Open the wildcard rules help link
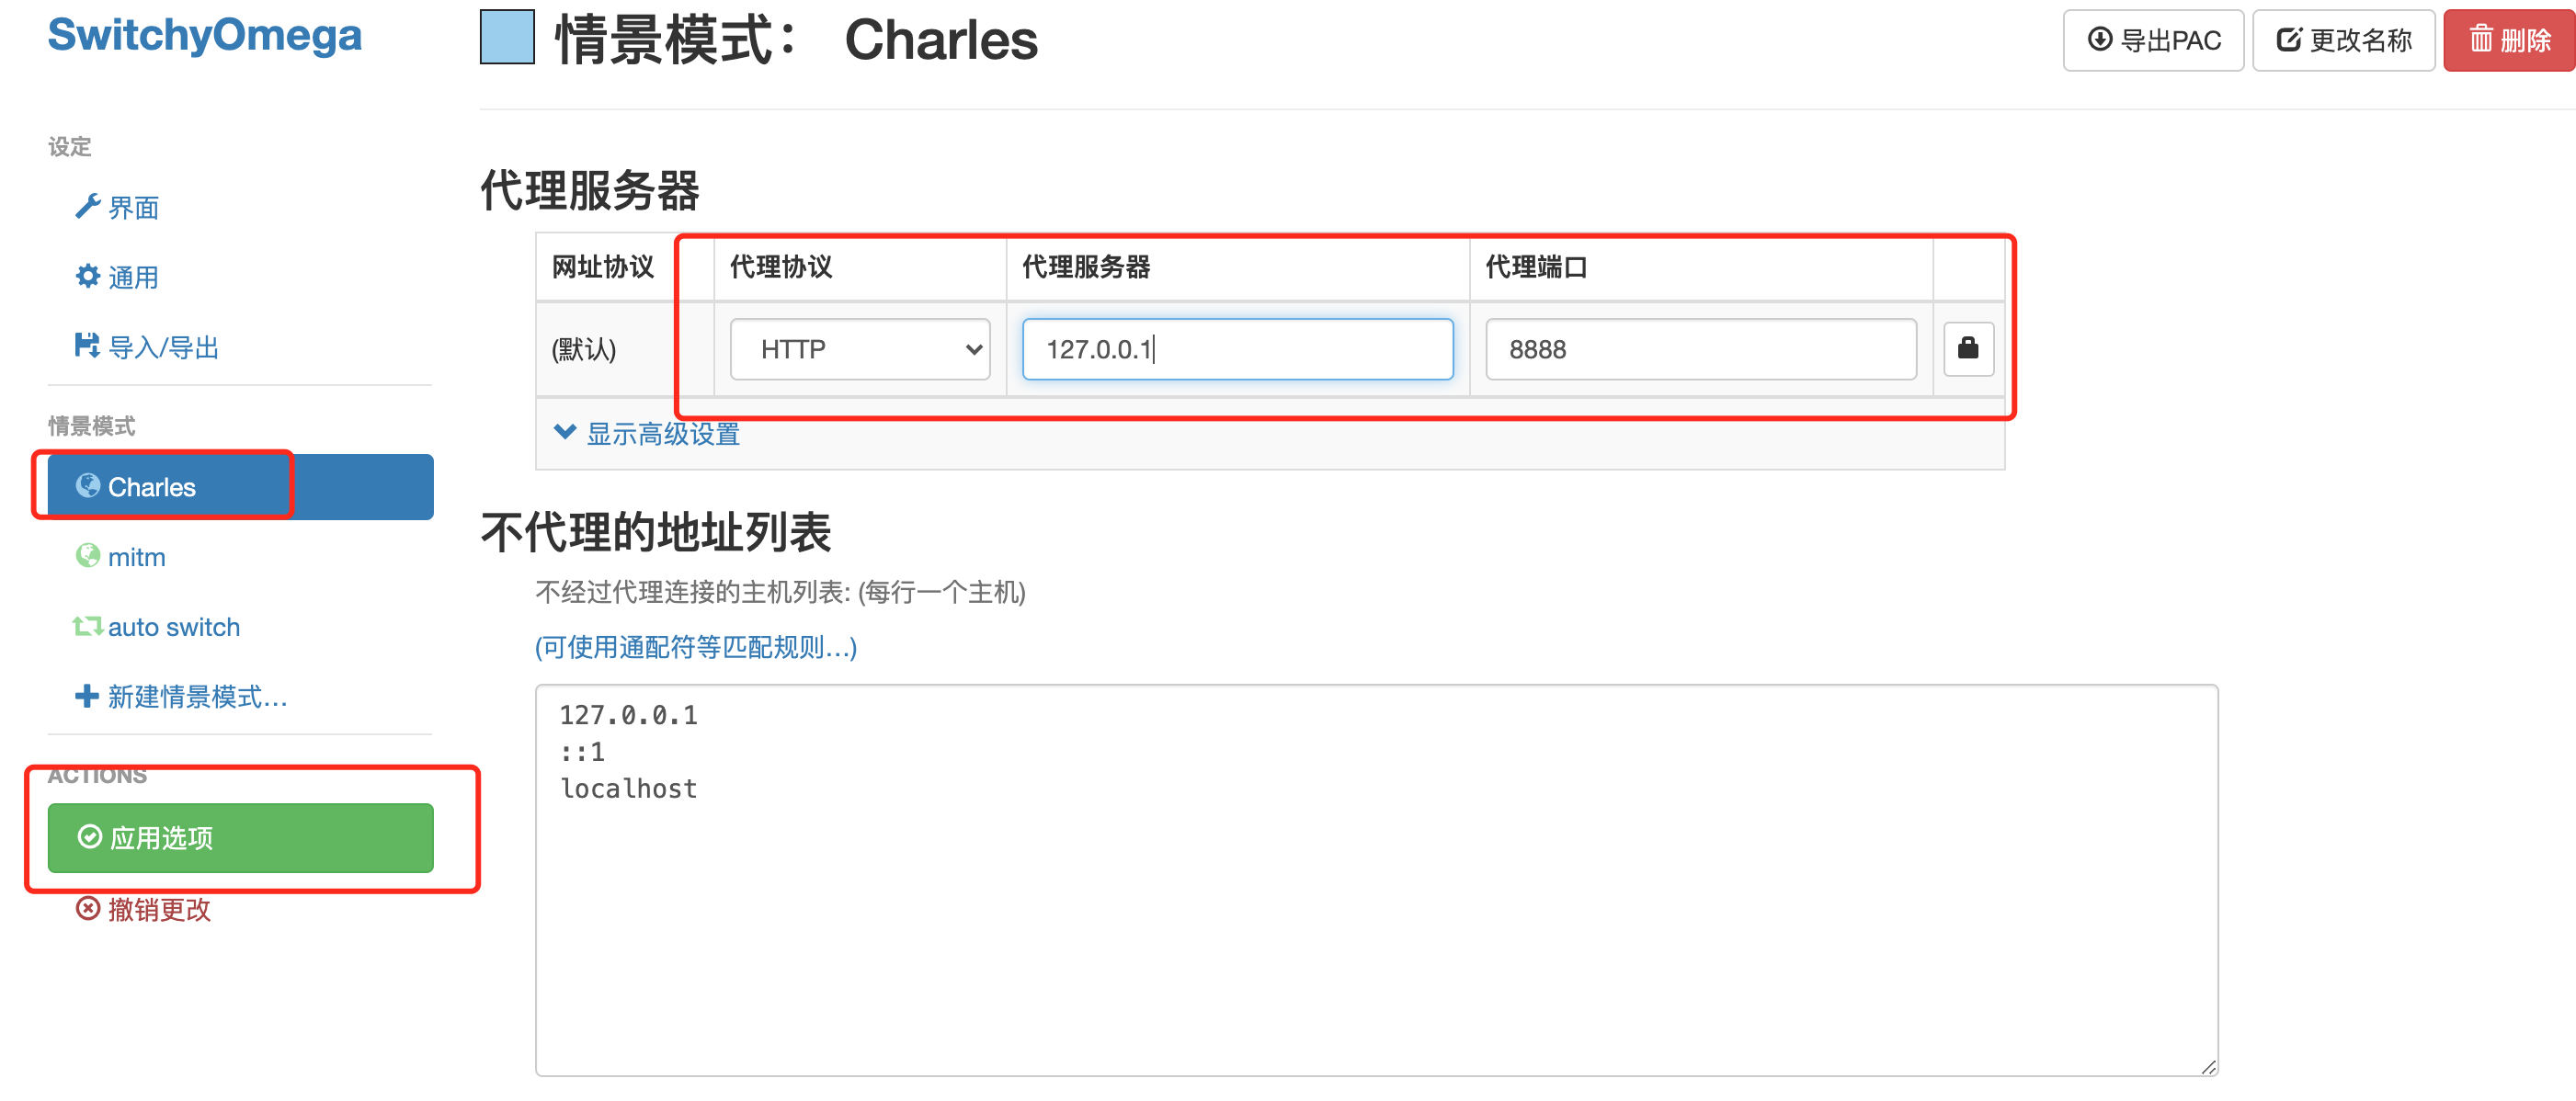 point(695,647)
